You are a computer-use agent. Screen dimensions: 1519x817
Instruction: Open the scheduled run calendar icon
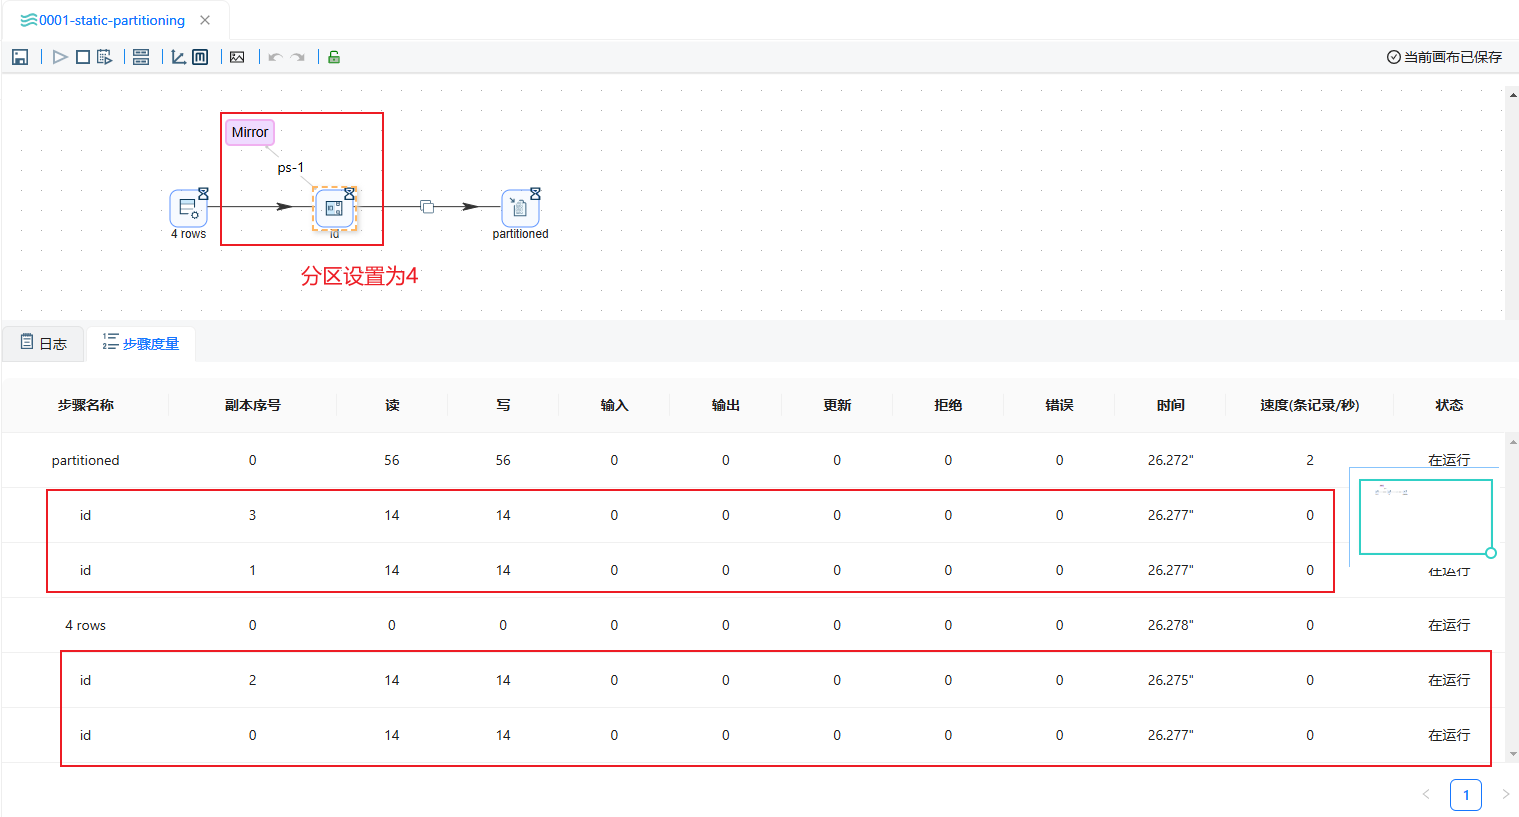pos(104,57)
